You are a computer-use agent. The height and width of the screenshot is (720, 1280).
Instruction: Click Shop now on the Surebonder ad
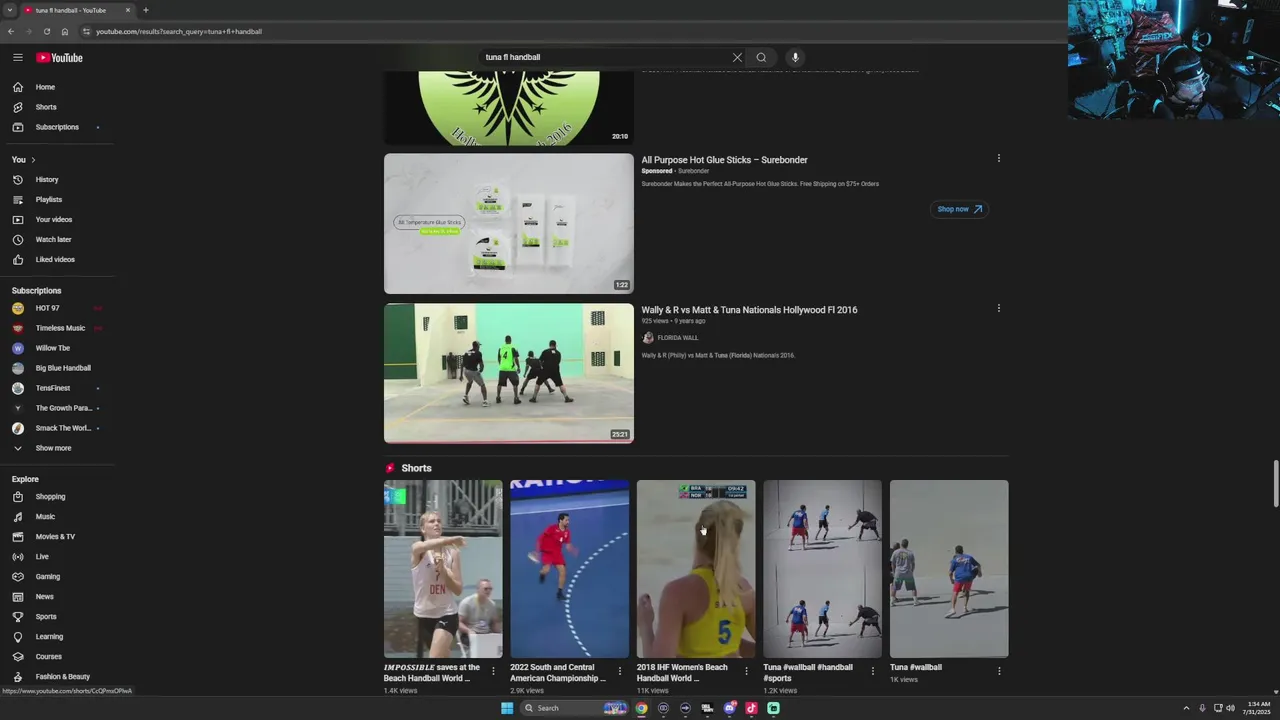pos(959,209)
